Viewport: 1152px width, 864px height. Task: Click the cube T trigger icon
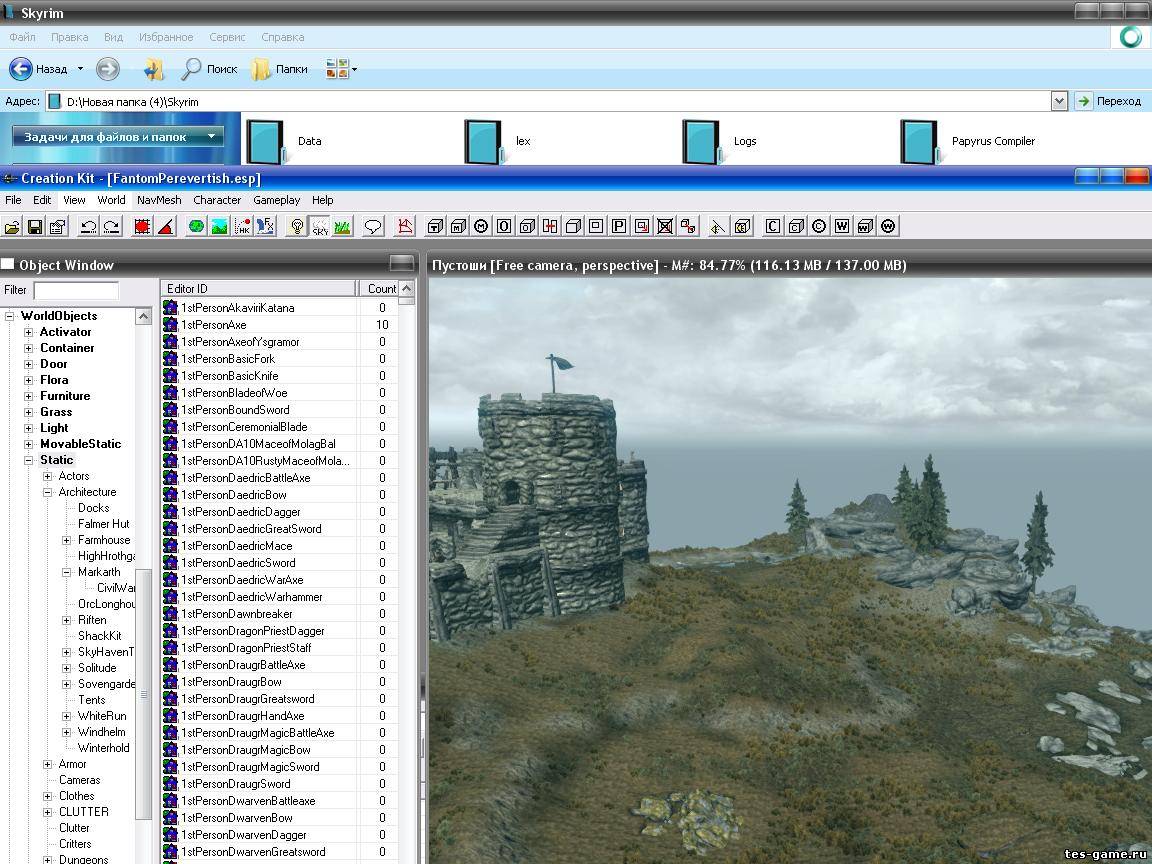click(x=435, y=227)
